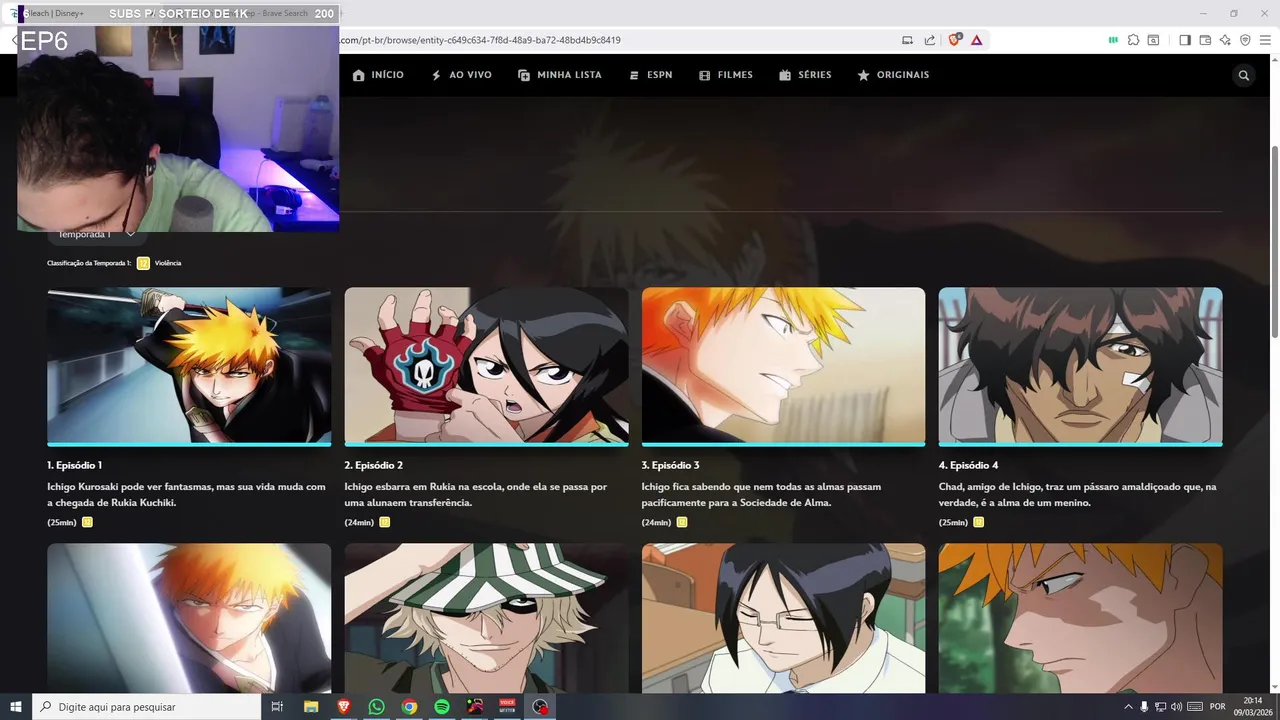Click the '1. Episódio 1' title
Screen dimensions: 1280x720
[x=75, y=465]
